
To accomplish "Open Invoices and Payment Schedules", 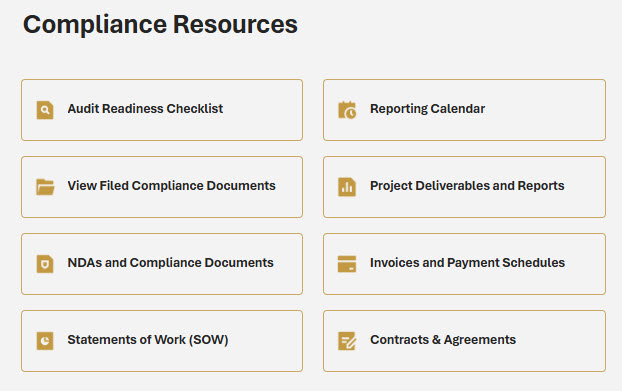I will [x=467, y=263].
